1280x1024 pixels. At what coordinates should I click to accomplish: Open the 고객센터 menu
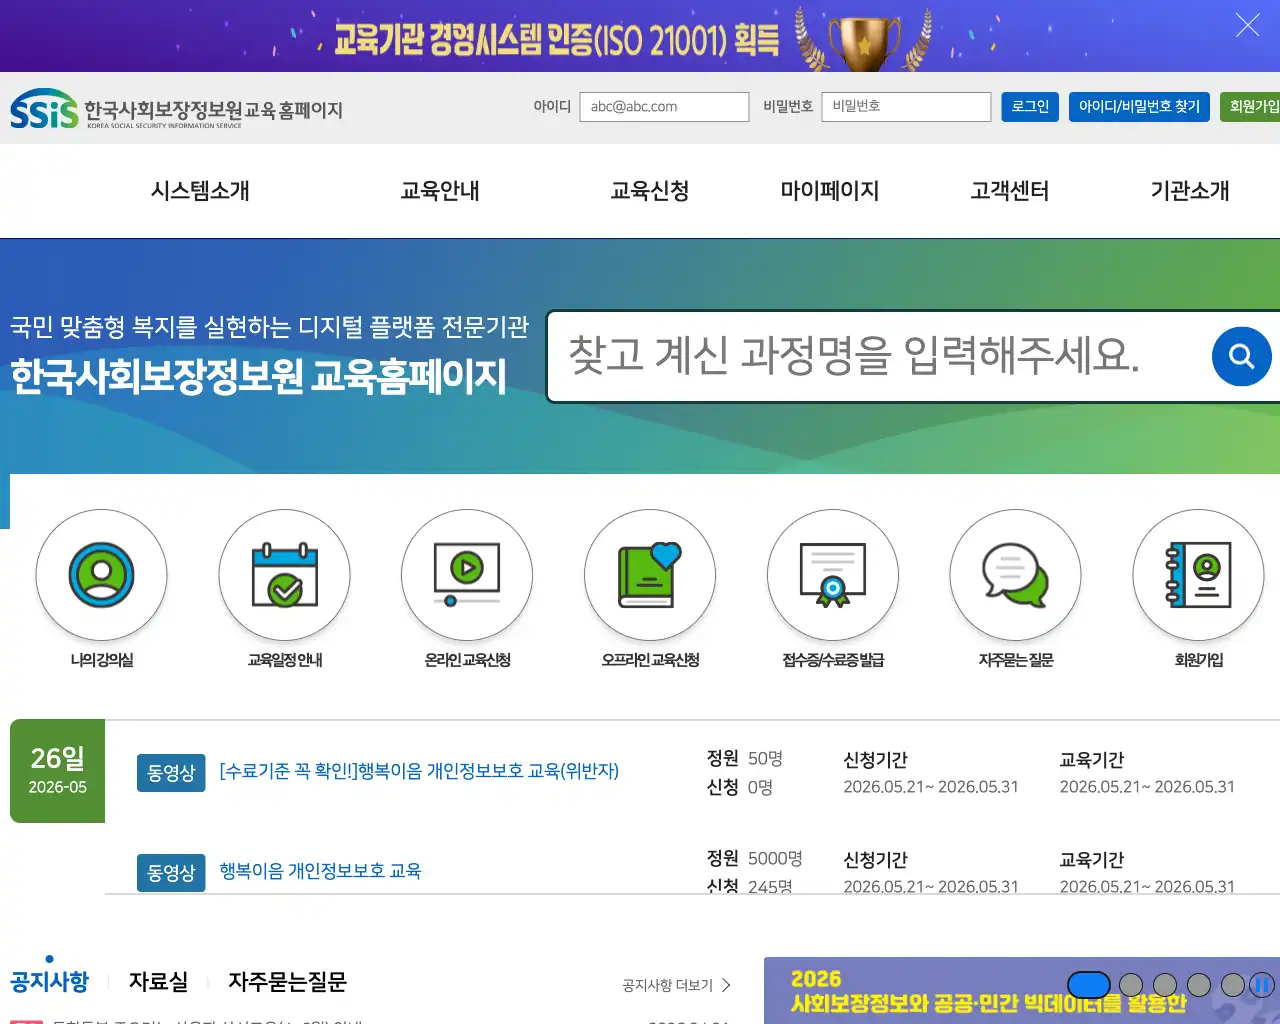tap(1010, 190)
